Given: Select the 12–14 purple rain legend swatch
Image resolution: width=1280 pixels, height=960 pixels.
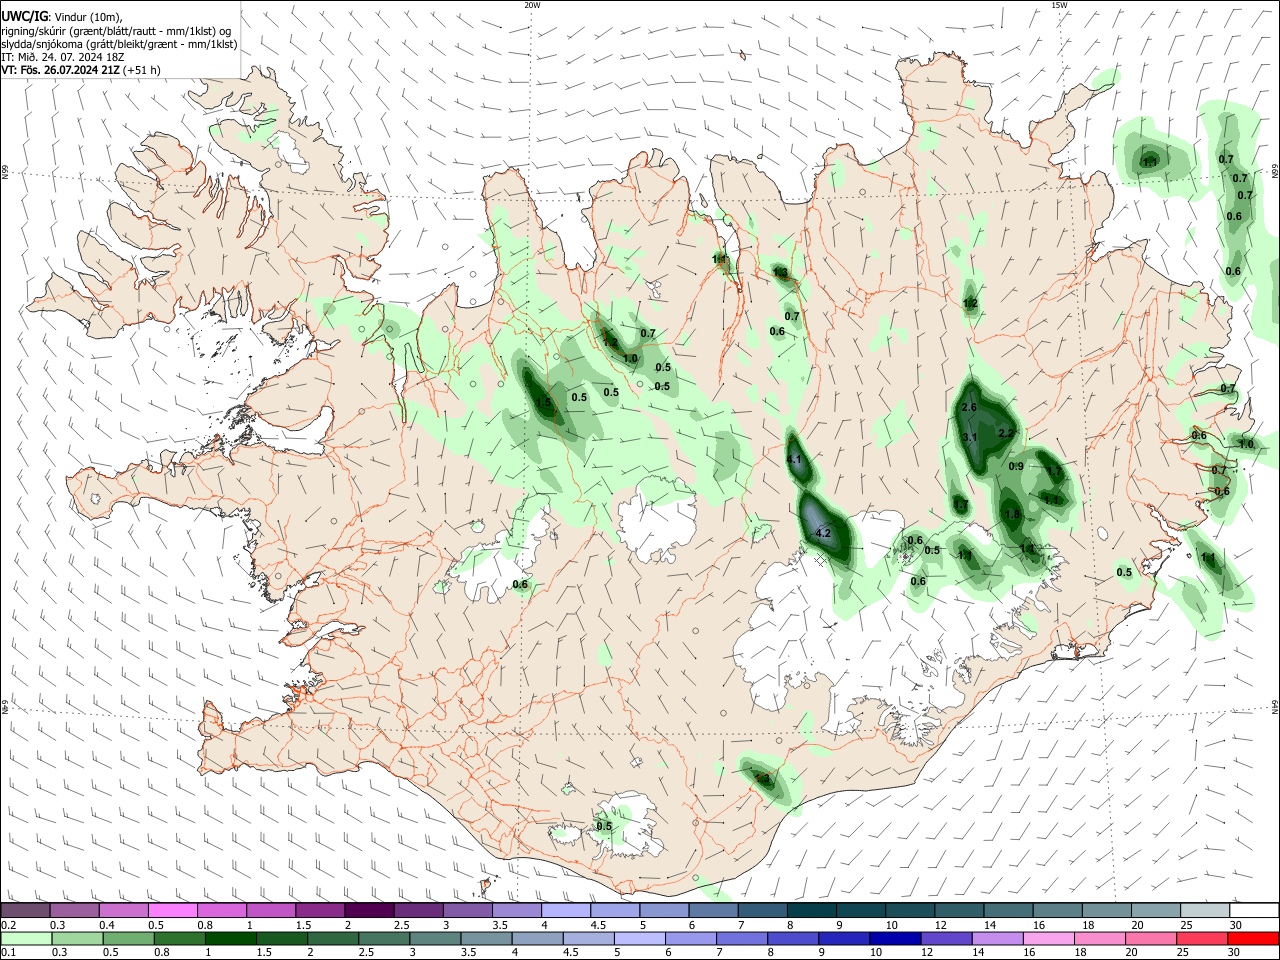Looking at the screenshot, I should click(944, 938).
